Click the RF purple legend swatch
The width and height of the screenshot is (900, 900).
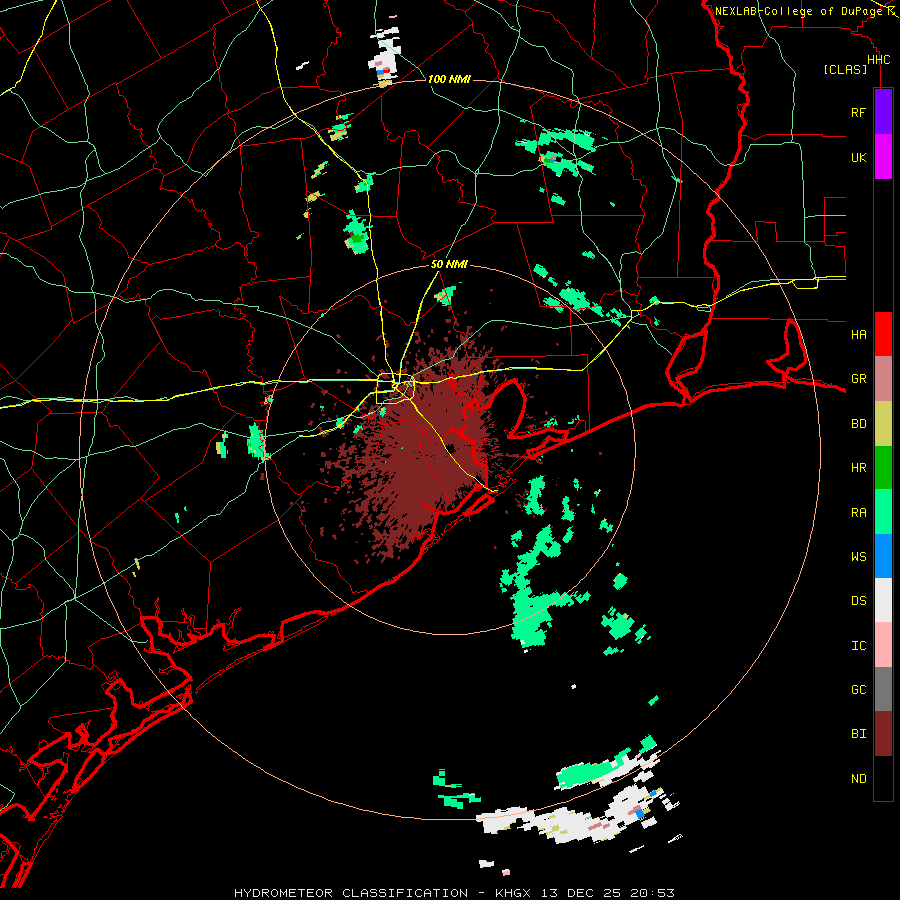tap(883, 112)
